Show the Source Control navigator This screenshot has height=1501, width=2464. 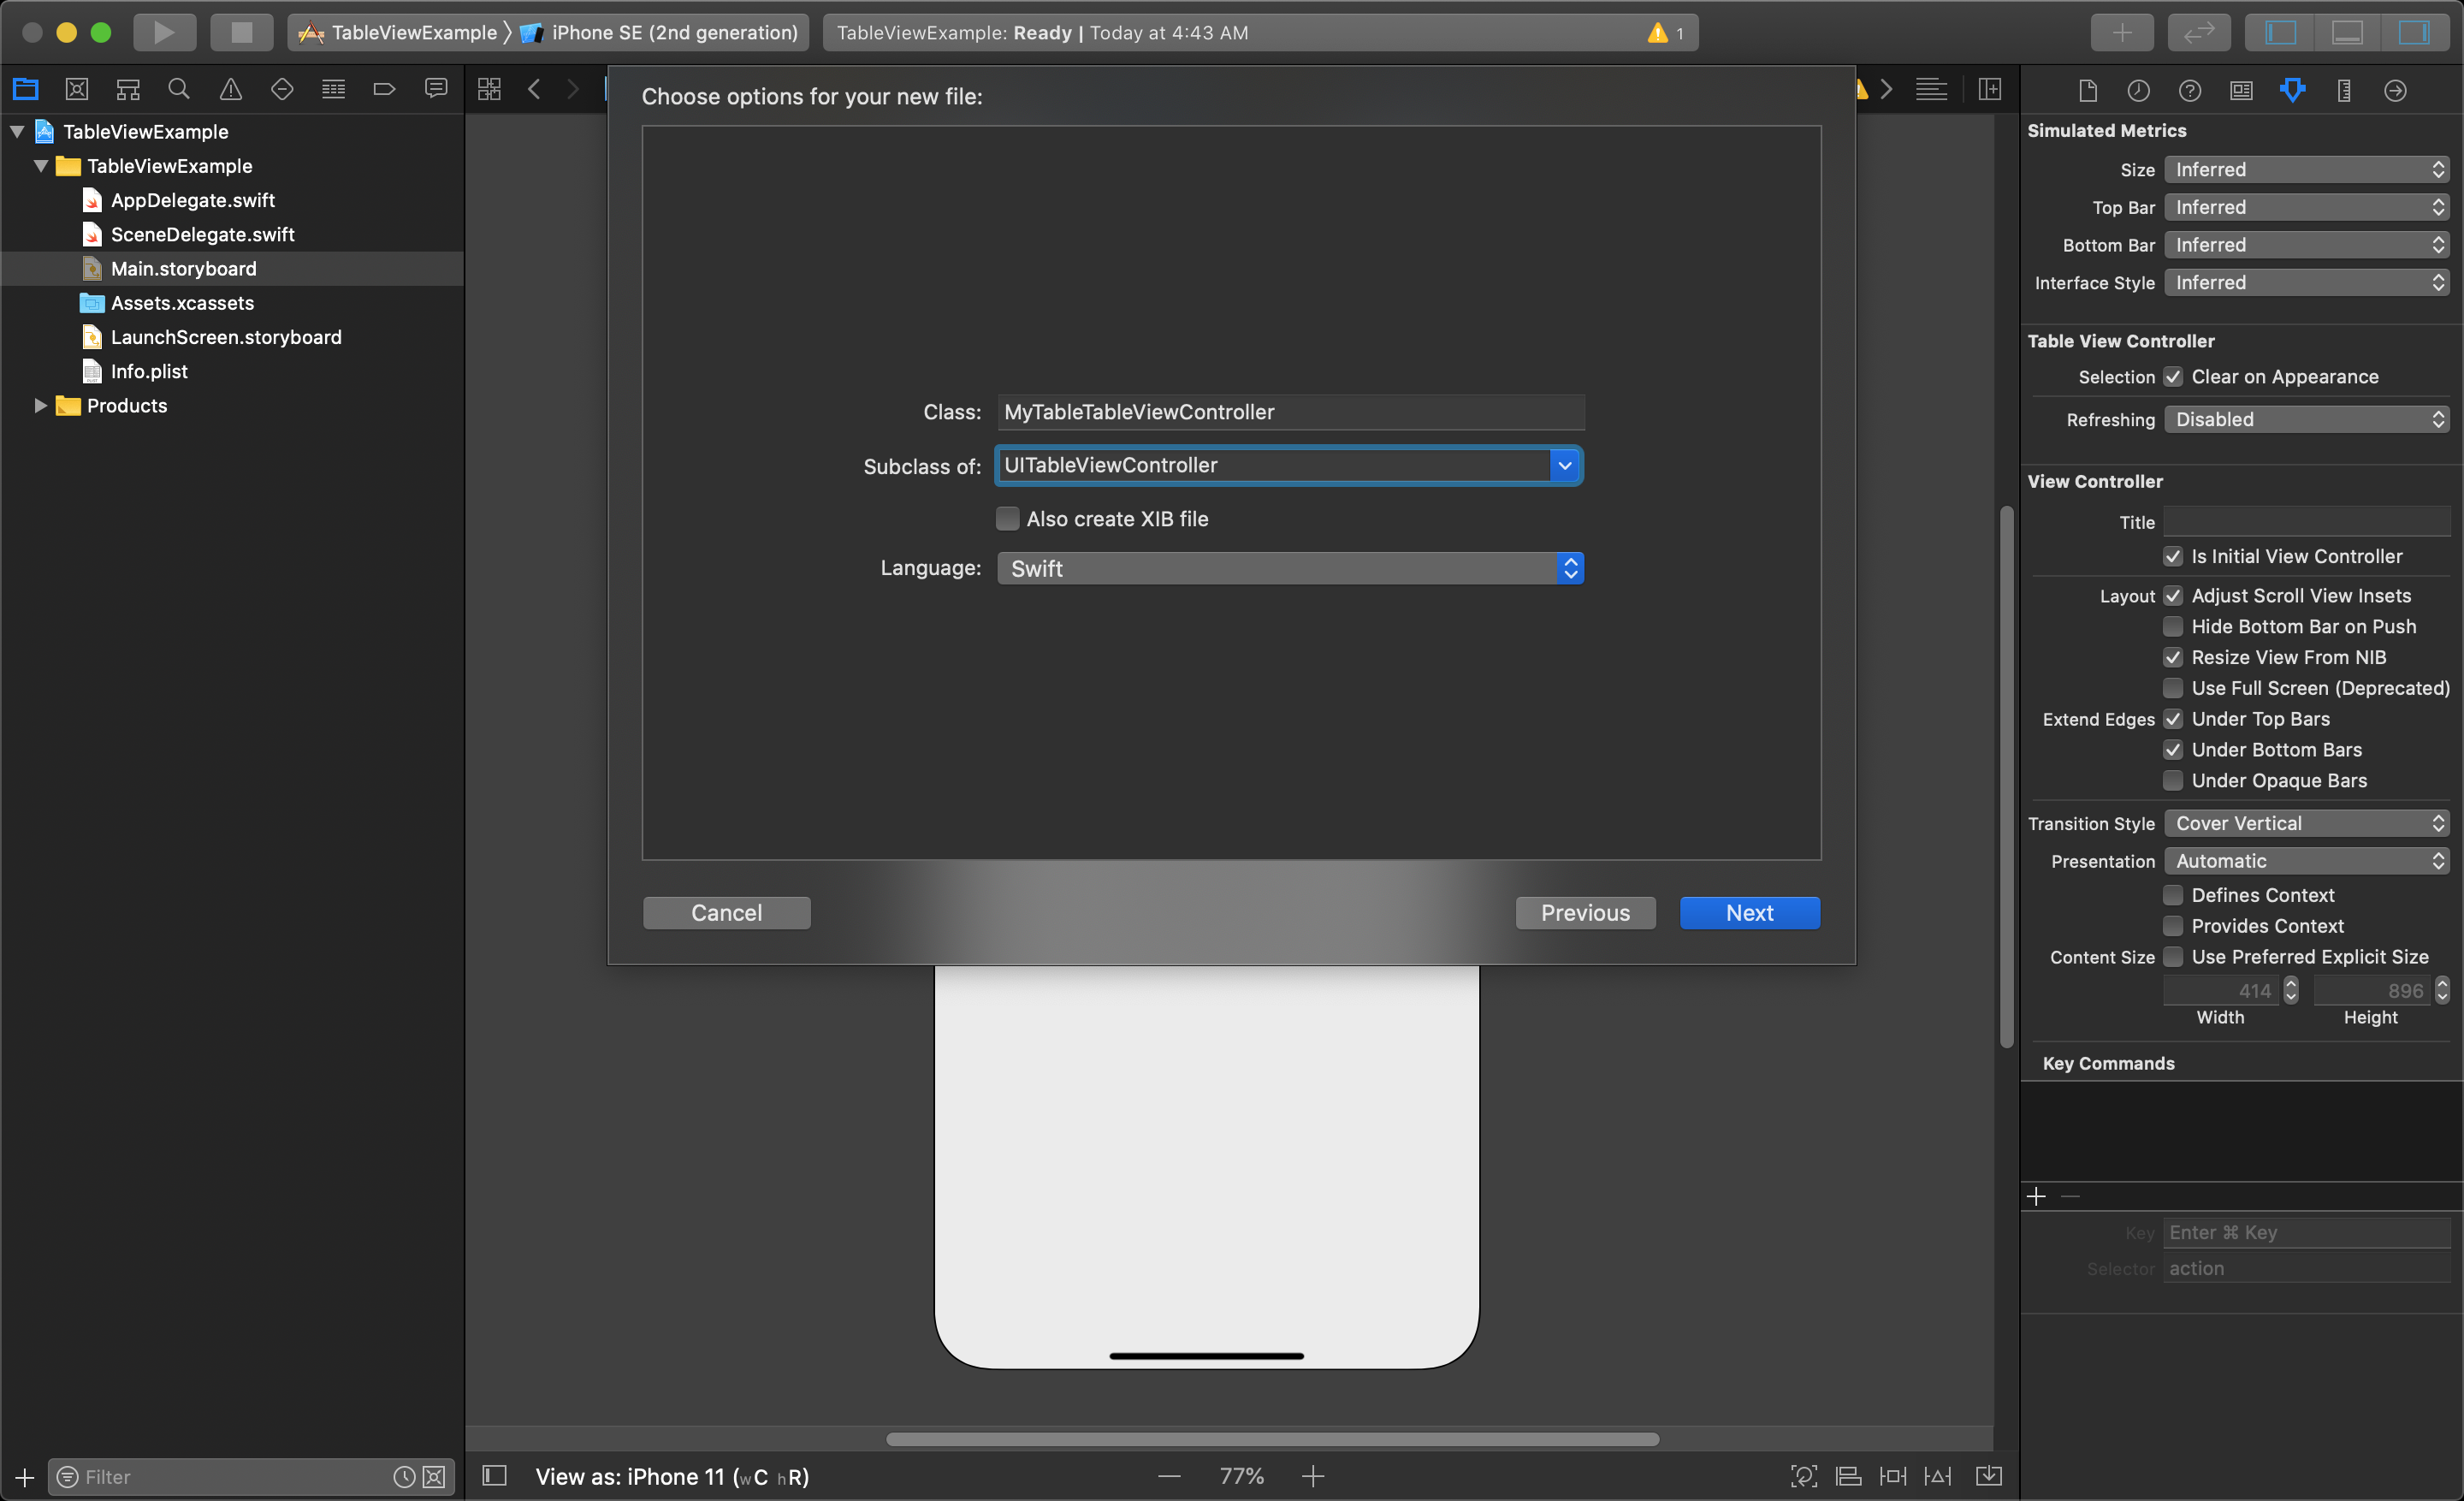pos(77,89)
